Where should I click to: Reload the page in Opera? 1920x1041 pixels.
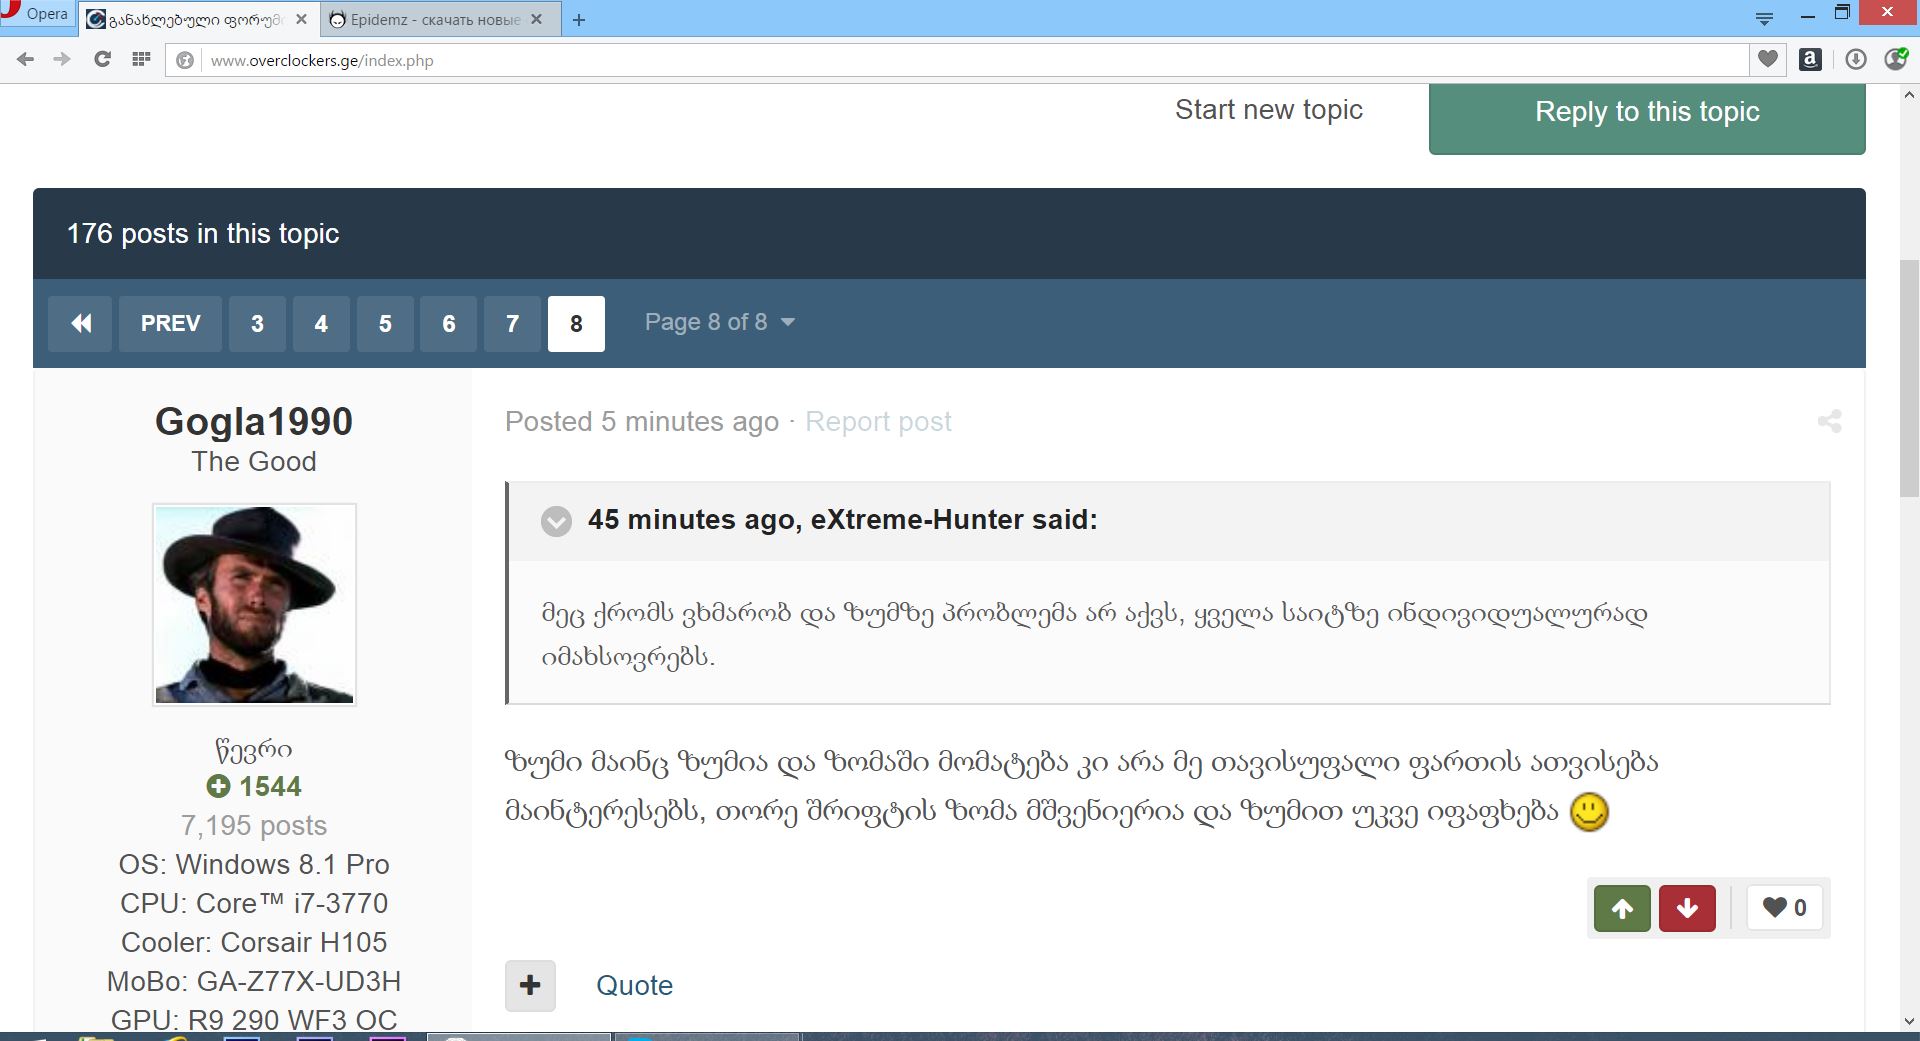[x=102, y=60]
